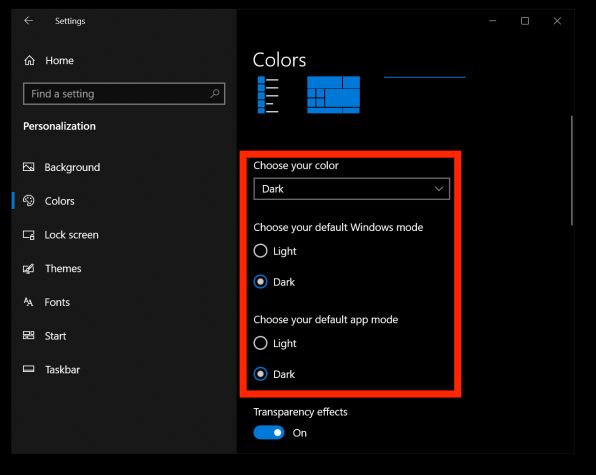This screenshot has width=596, height=475.
Task: Click the Find a setting search box
Action: (124, 93)
